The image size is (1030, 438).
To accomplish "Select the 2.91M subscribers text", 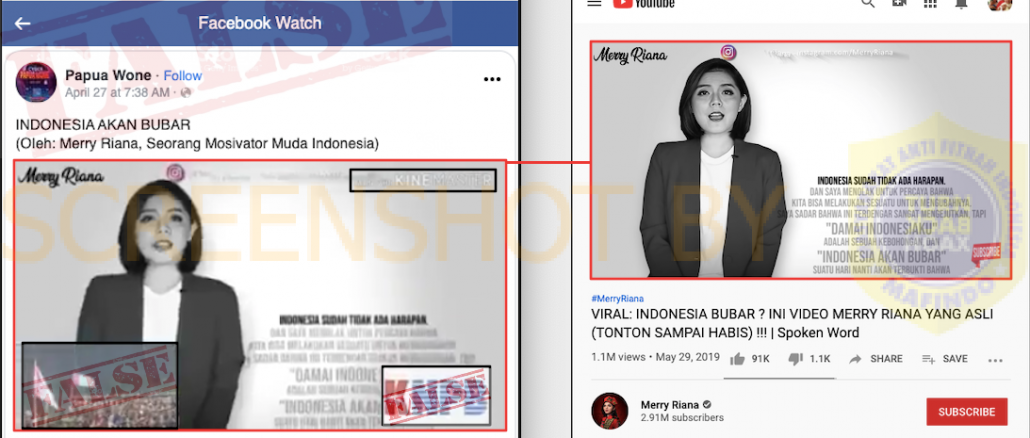I will pyautogui.click(x=682, y=418).
